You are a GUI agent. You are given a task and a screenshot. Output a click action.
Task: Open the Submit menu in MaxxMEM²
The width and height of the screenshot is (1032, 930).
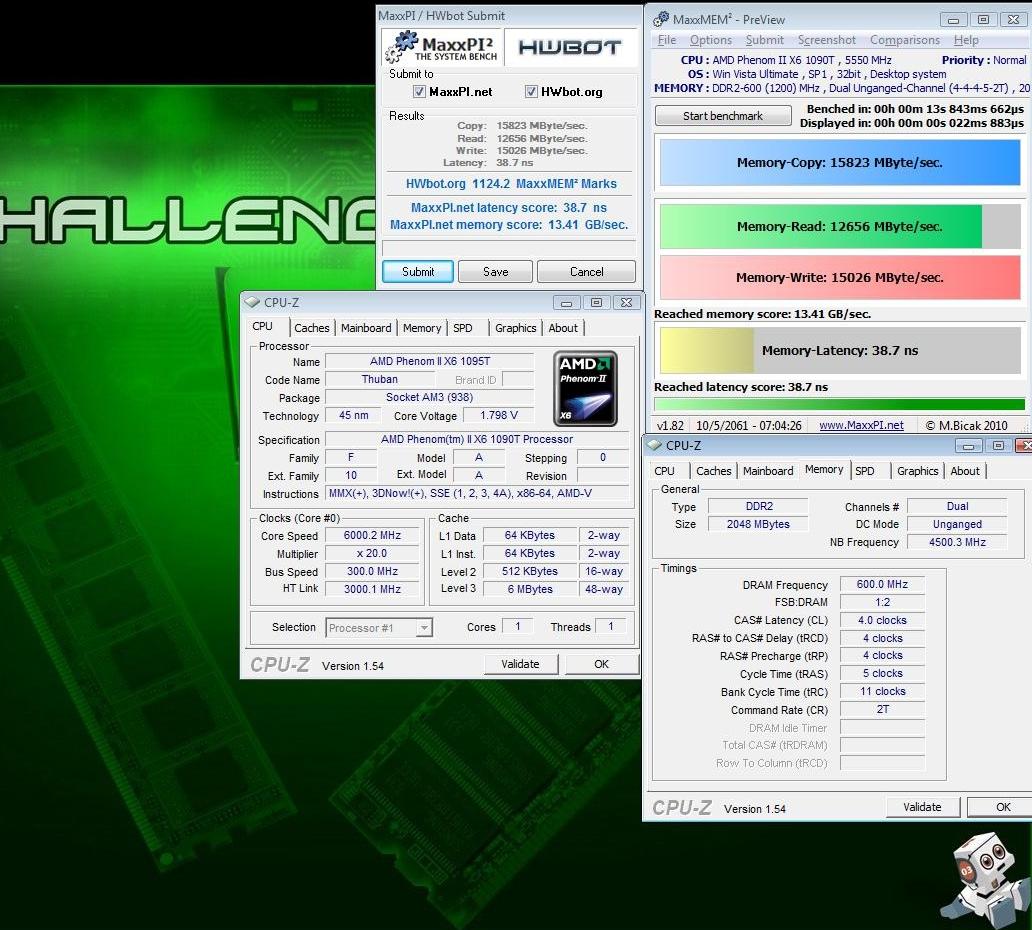pyautogui.click(x=764, y=40)
